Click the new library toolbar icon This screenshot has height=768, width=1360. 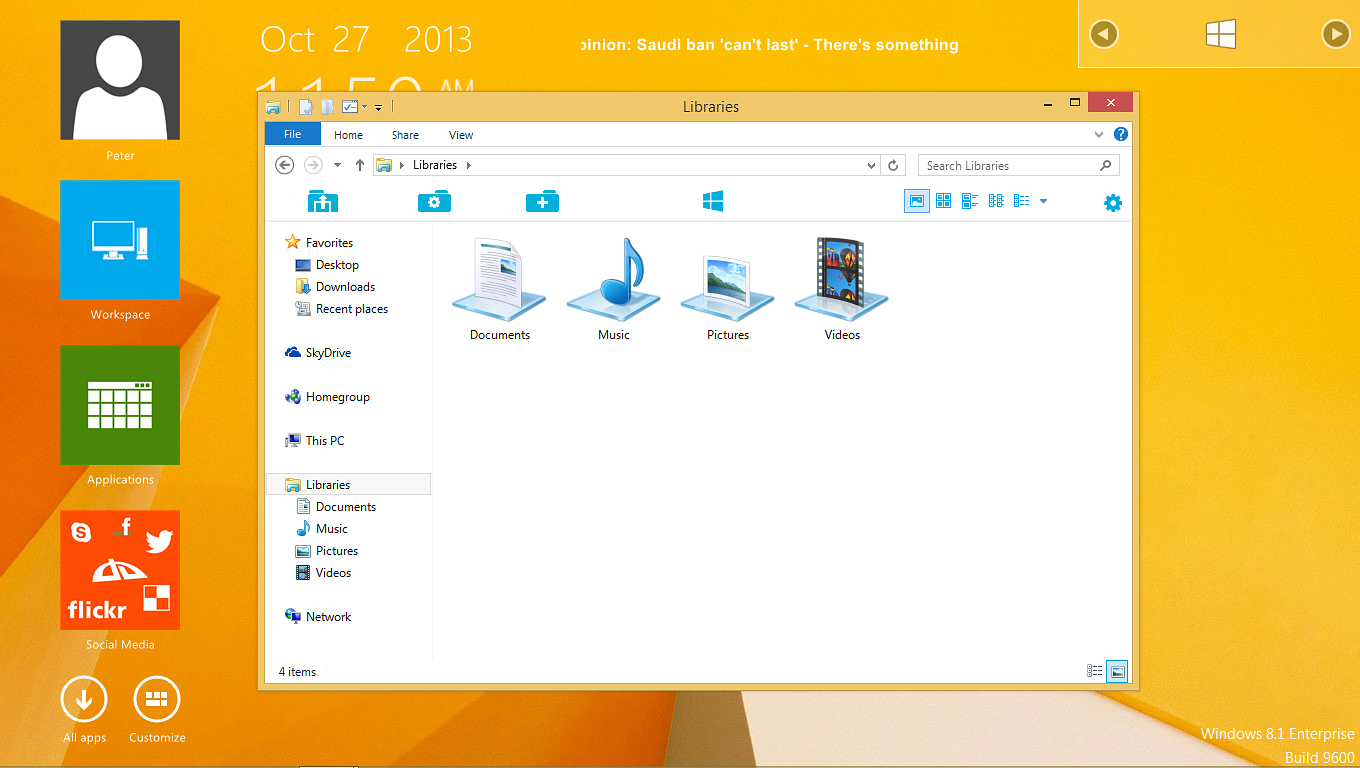click(x=542, y=200)
